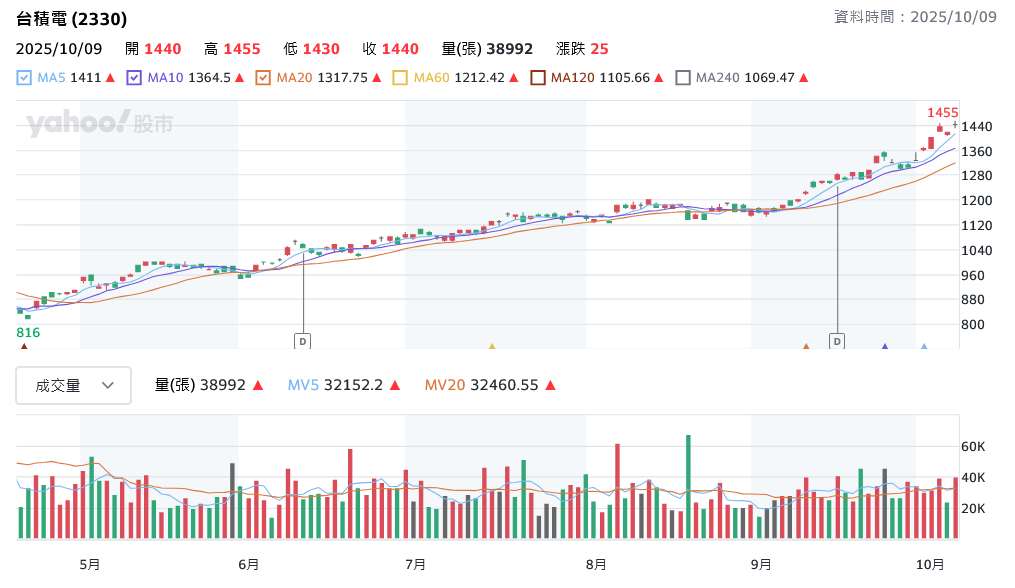This screenshot has height=588, width=1015.
Task: Click the yellow triangle marker in mid-July
Action: click(492, 347)
